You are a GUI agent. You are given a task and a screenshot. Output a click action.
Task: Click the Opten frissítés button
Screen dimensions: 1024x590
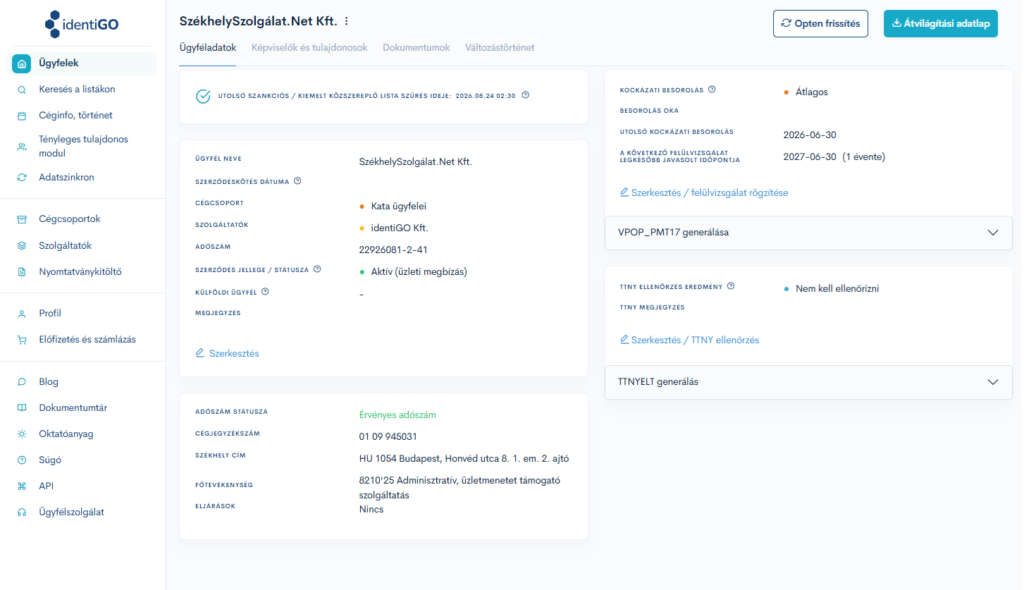[820, 24]
